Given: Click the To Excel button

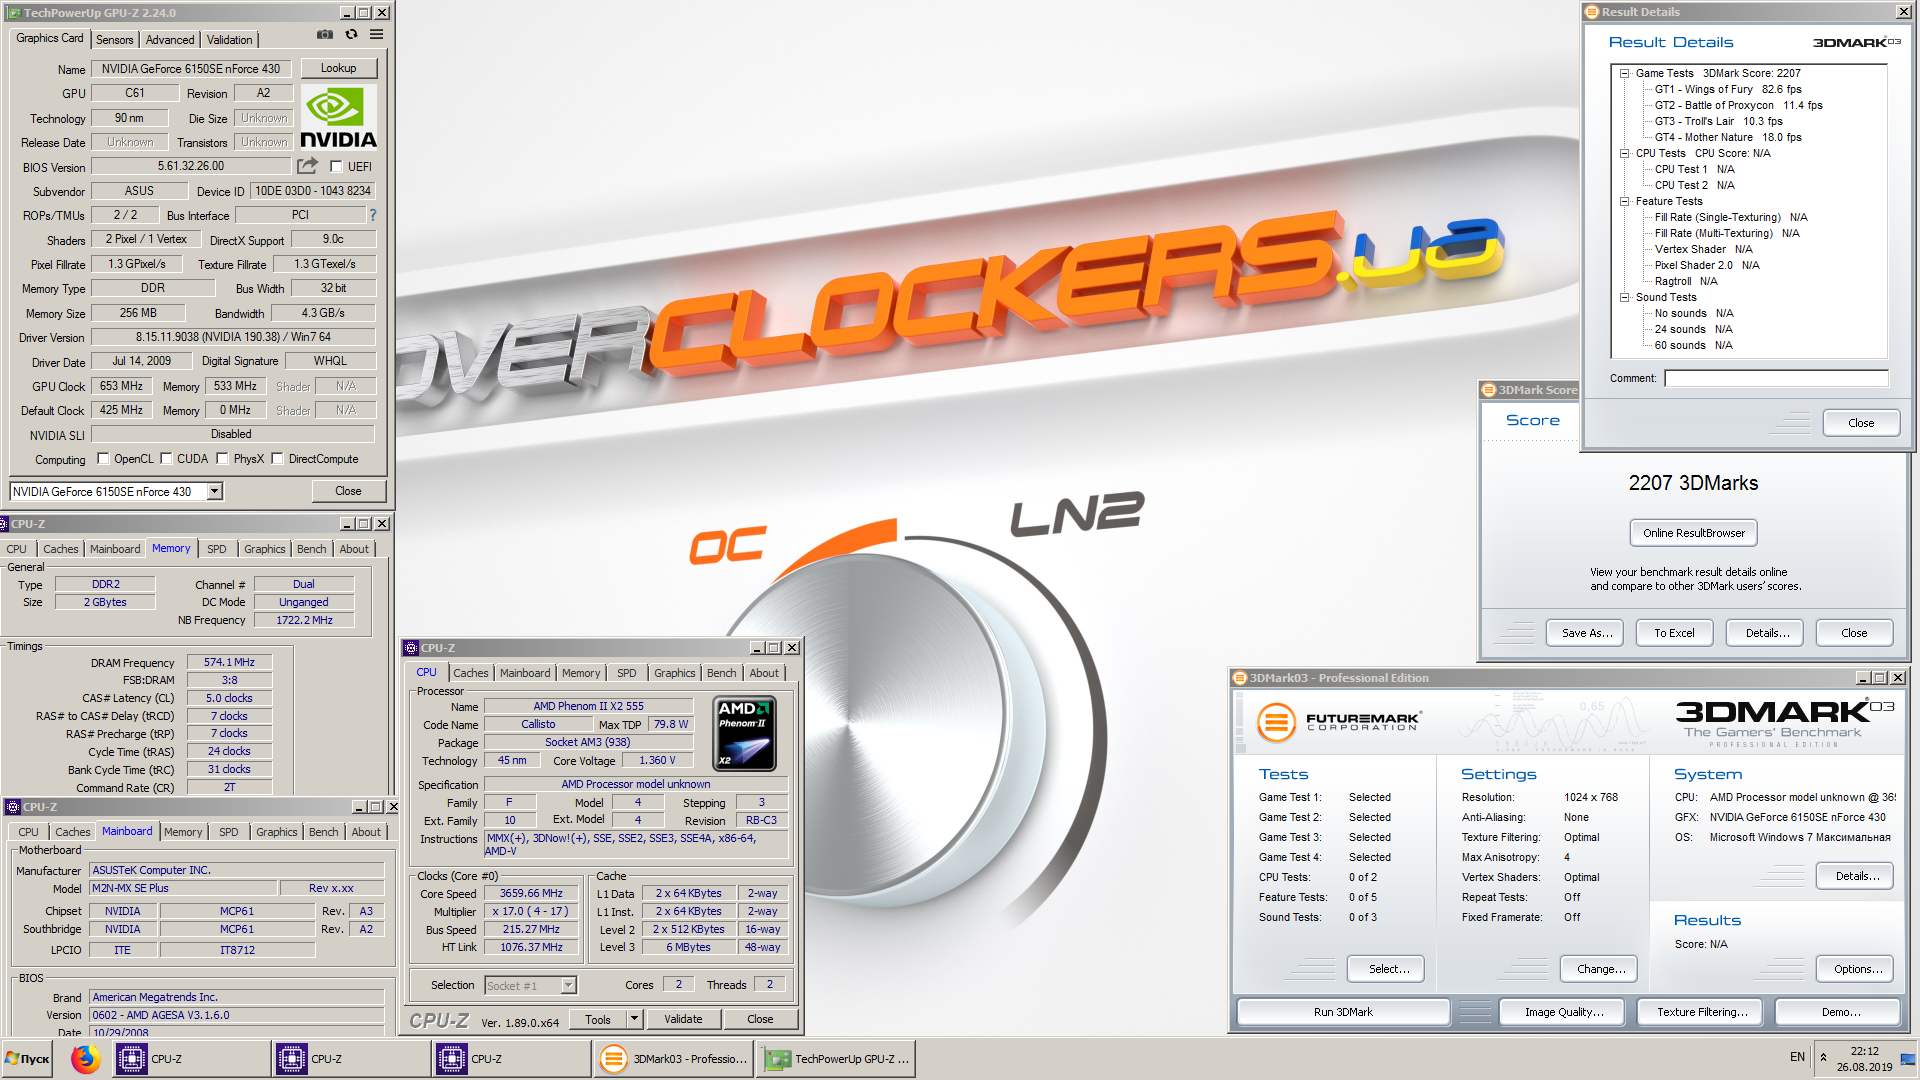Looking at the screenshot, I should point(1675,633).
